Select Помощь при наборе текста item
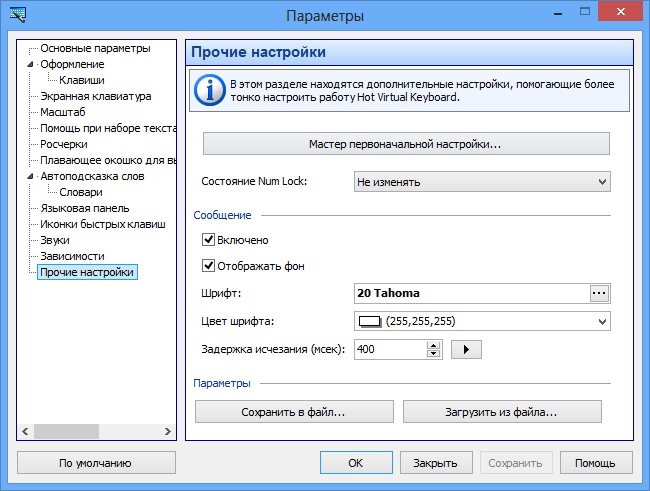The width and height of the screenshot is (650, 491). coord(108,128)
